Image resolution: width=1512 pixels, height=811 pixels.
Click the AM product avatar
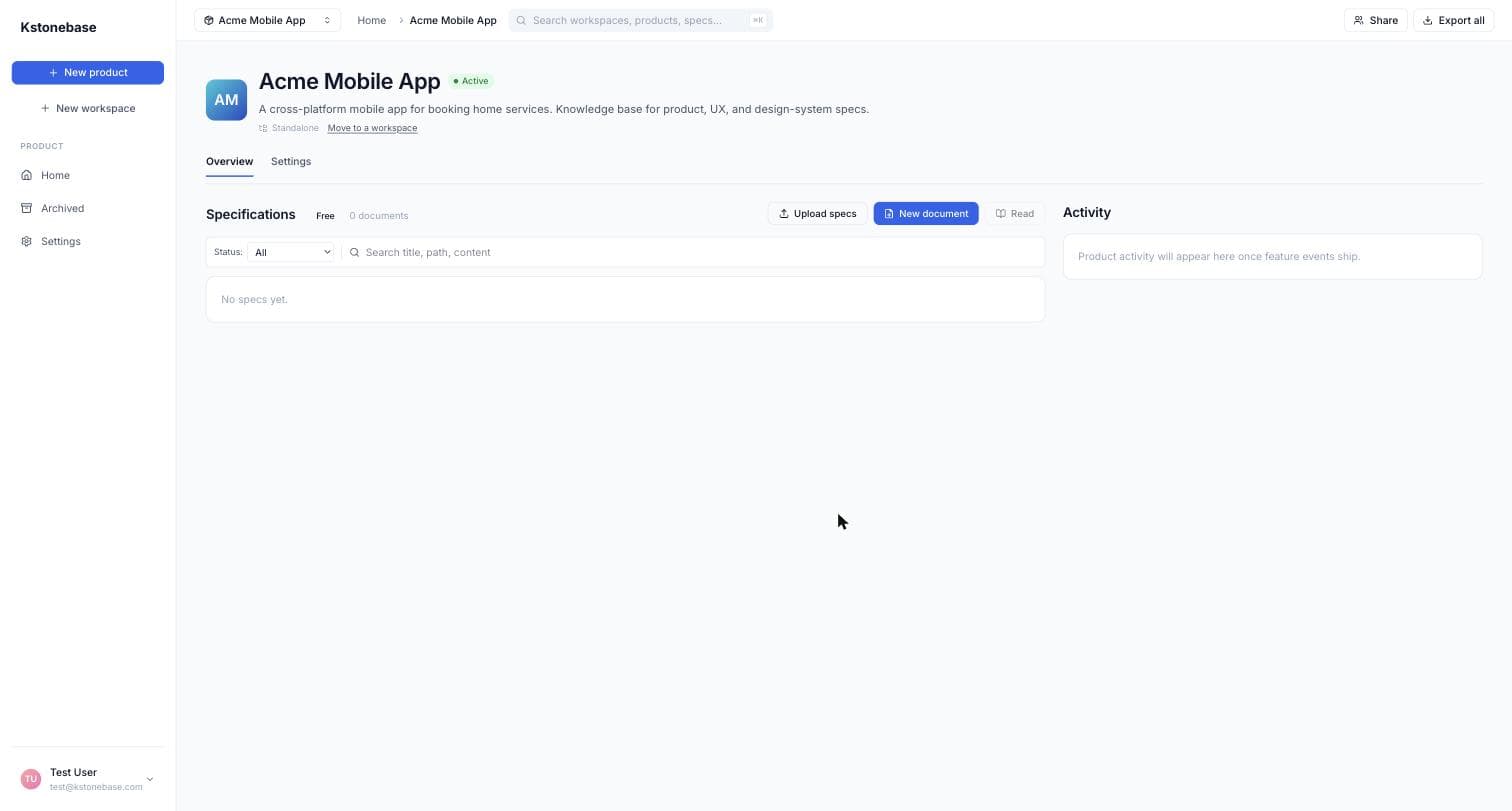click(226, 100)
